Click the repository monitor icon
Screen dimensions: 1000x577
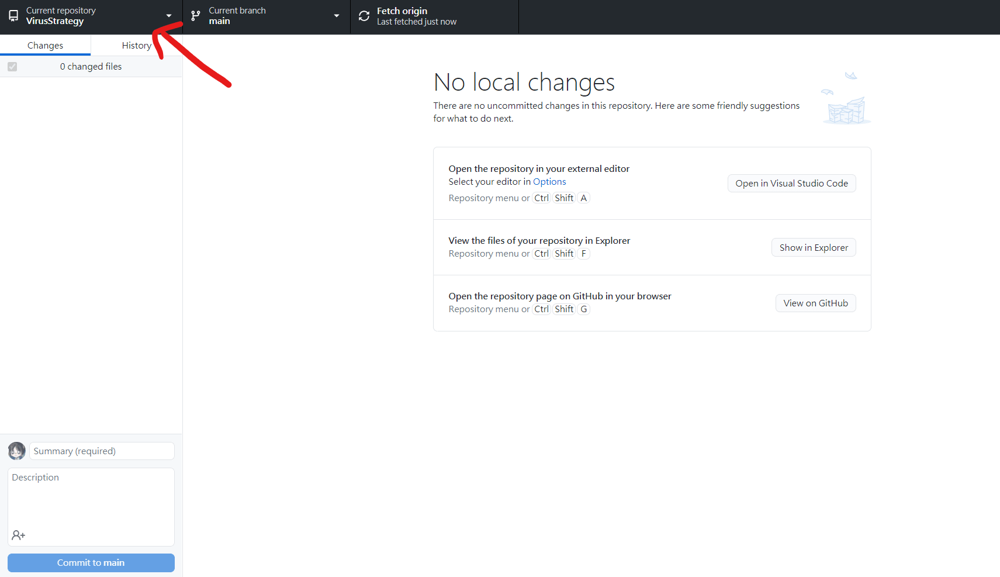coord(13,16)
